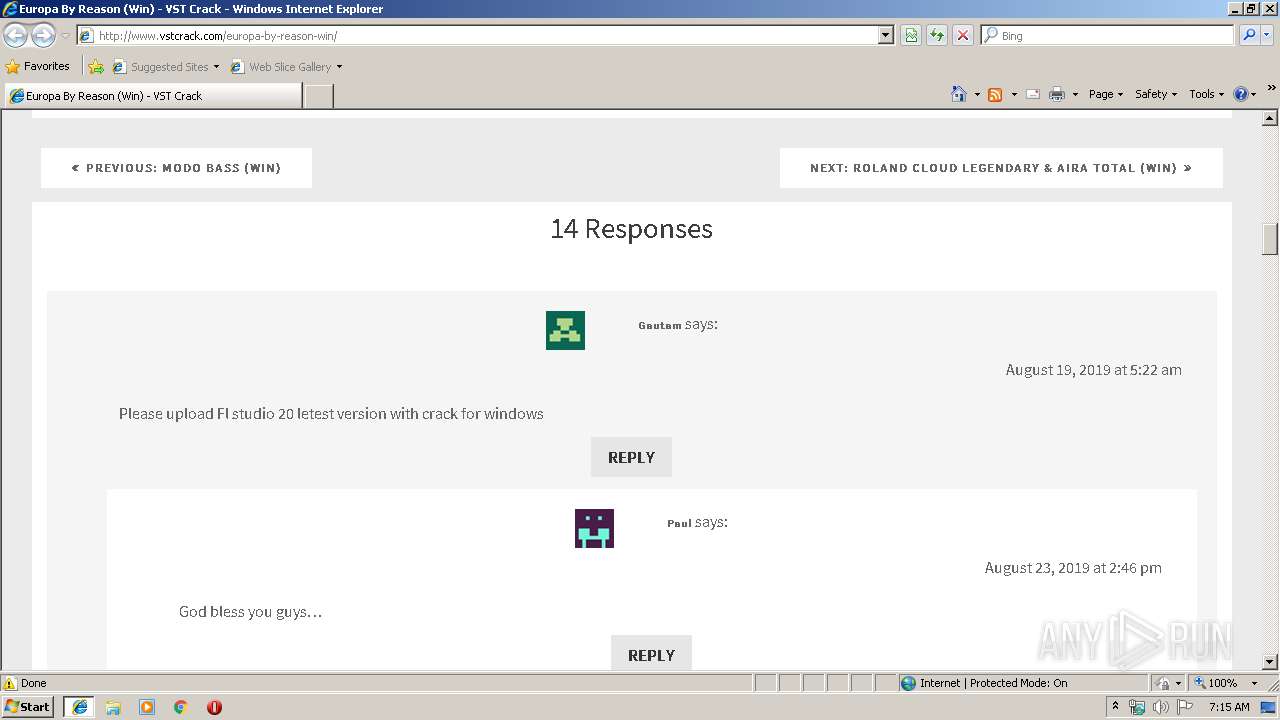Expand the command bar overflow chevron
The width and height of the screenshot is (1280, 720).
pos(1271,88)
